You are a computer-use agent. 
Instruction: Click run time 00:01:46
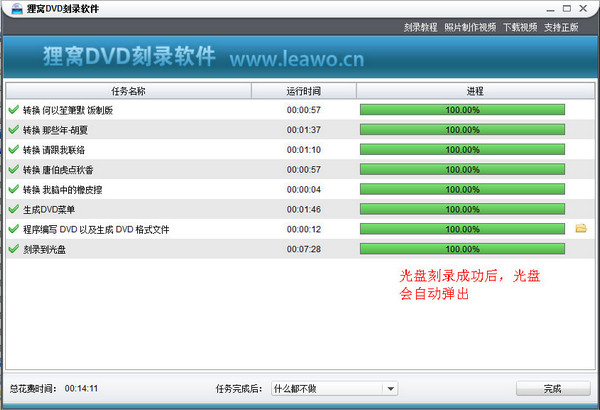[x=304, y=209]
